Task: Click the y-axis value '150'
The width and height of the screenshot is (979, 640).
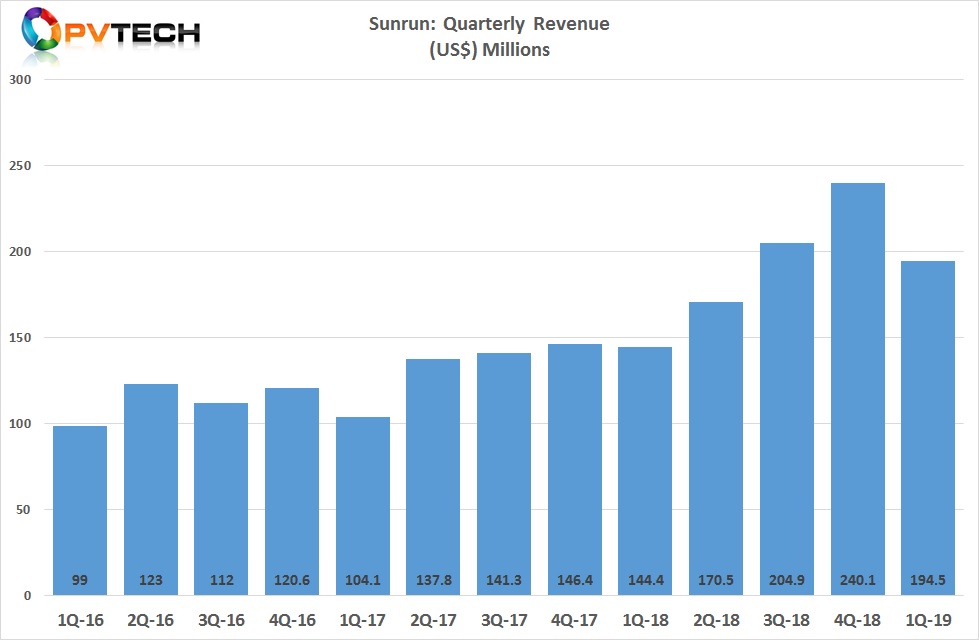Action: coord(20,338)
